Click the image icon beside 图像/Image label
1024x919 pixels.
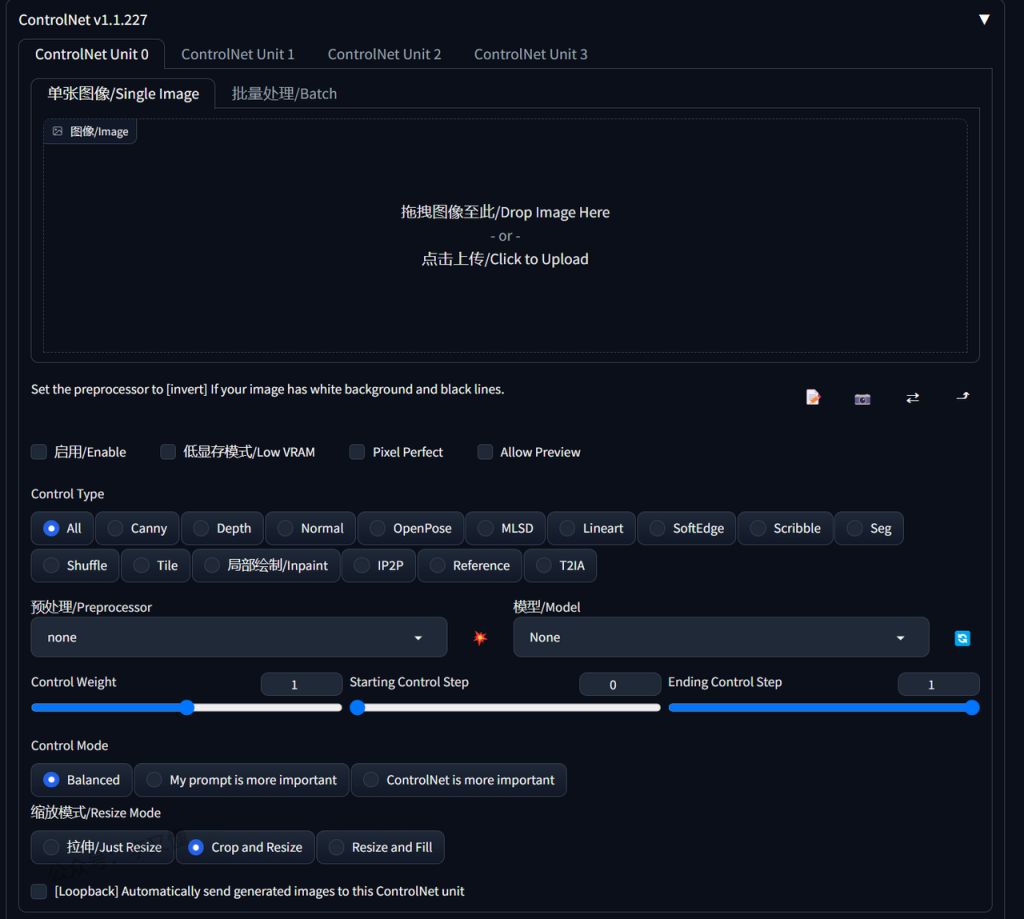tap(57, 131)
